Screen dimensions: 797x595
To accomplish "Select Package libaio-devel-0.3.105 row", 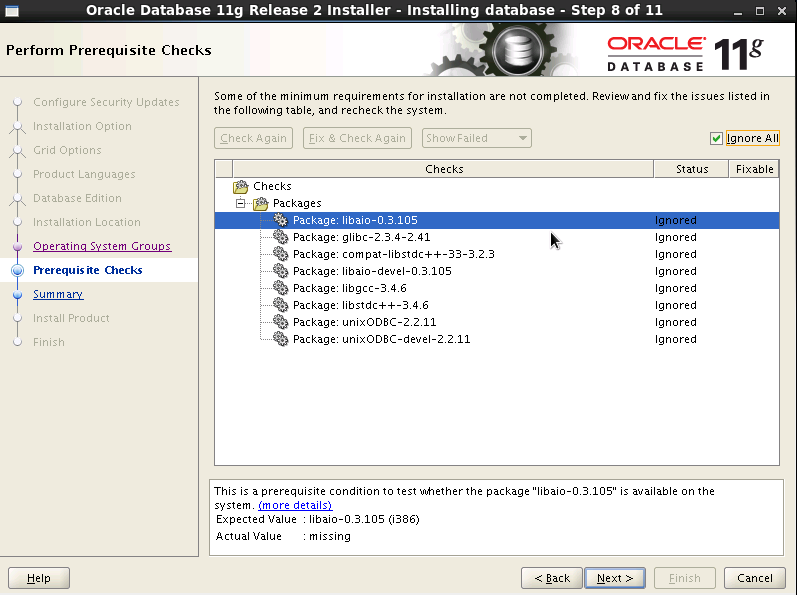I will tap(497, 271).
